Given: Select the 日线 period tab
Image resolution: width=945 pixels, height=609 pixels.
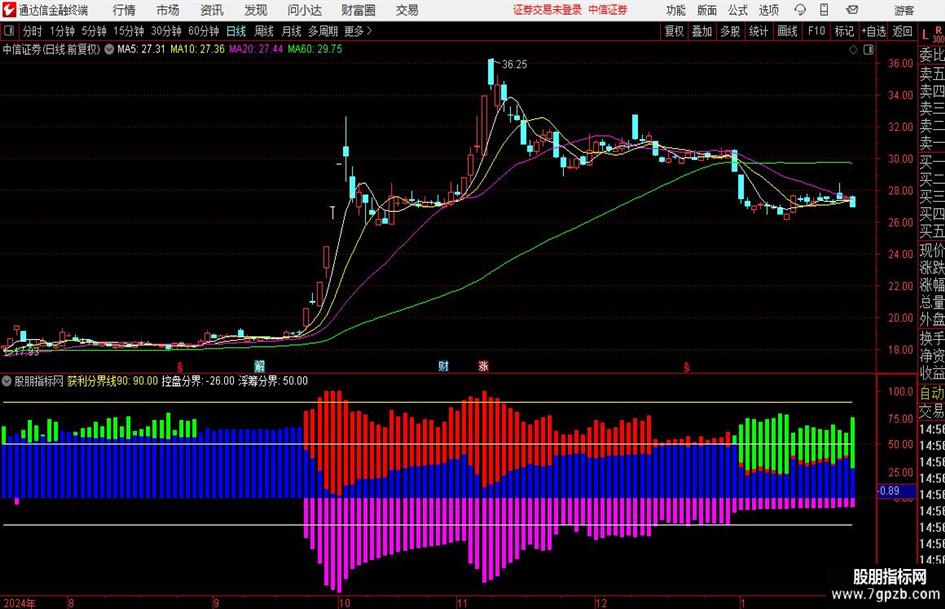Looking at the screenshot, I should [x=236, y=31].
